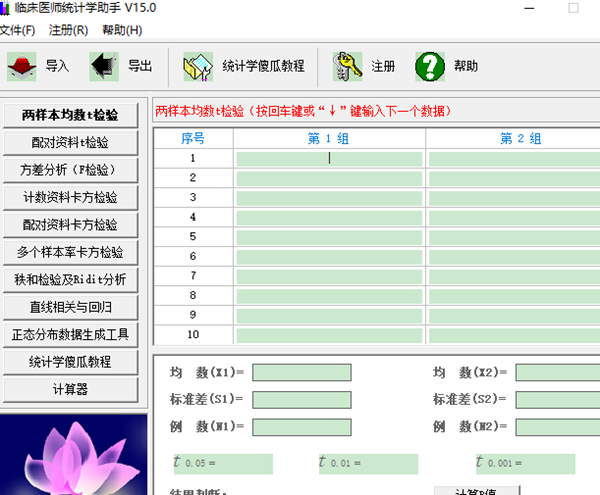
Task: Open the 统计学傻瓜教程 tutorial icon in toolbar
Action: tap(198, 67)
